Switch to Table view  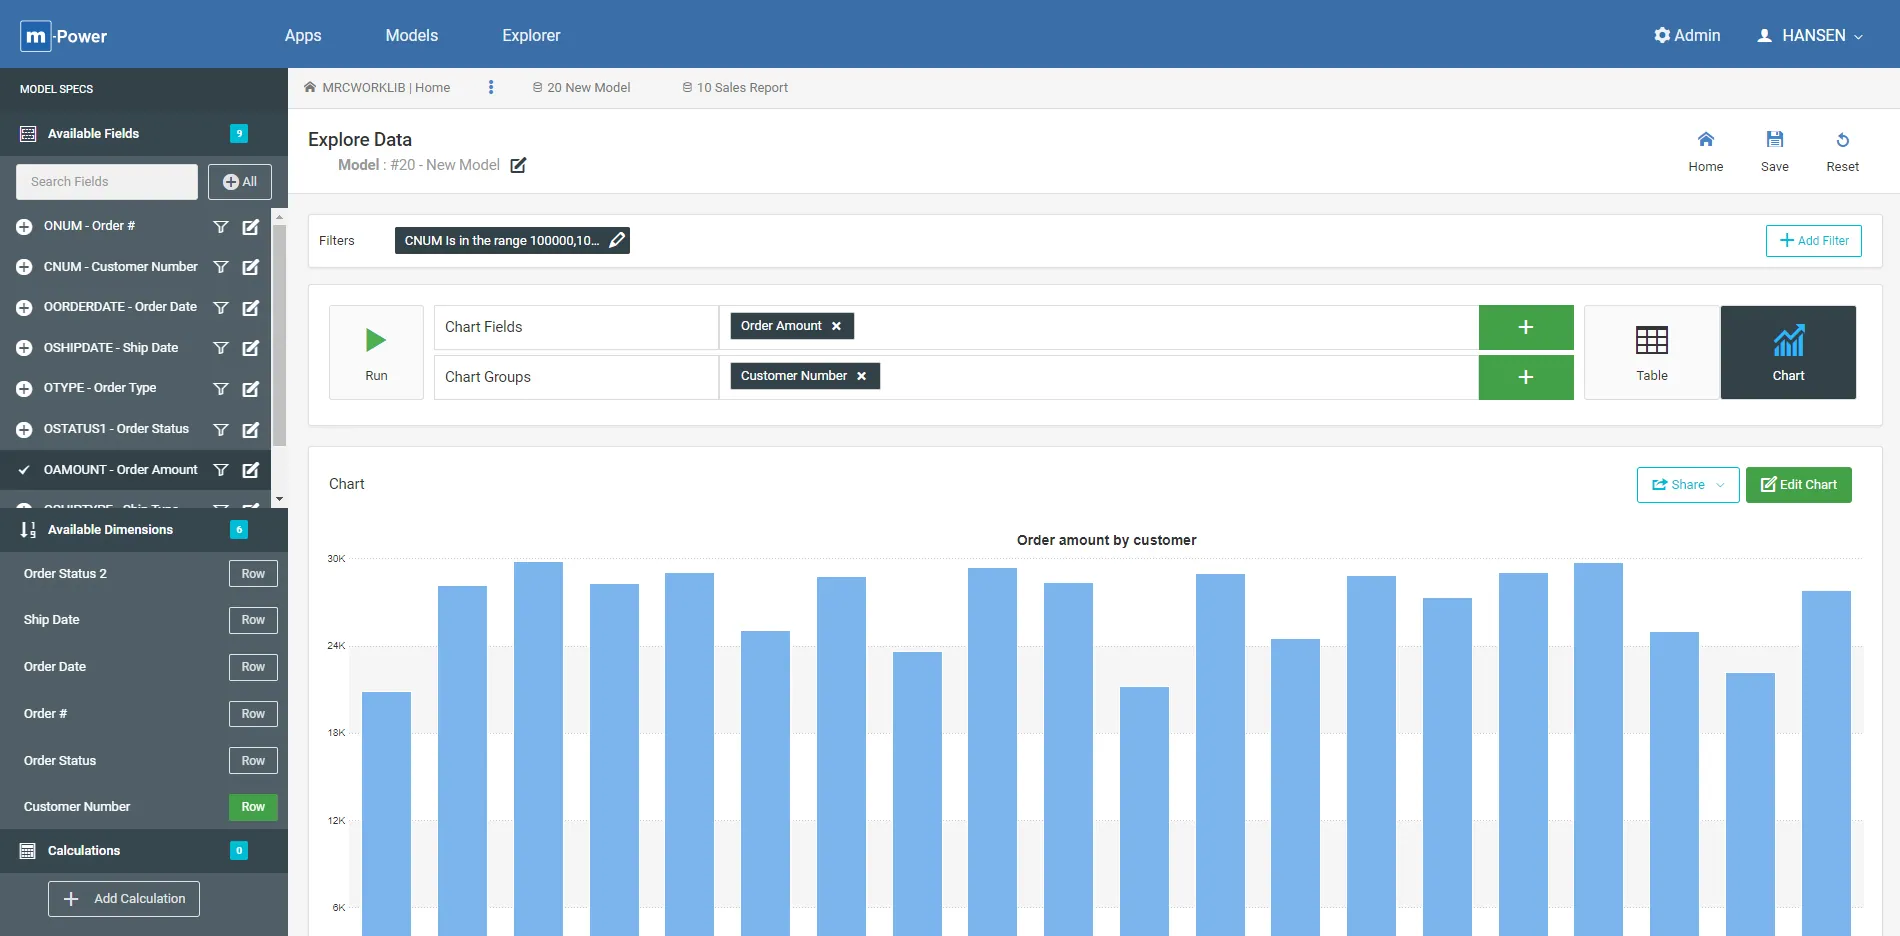1652,353
